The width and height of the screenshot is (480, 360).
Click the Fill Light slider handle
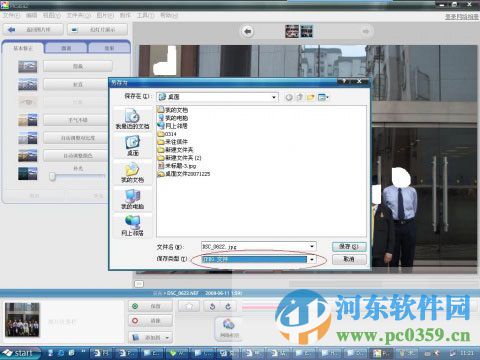52,176
